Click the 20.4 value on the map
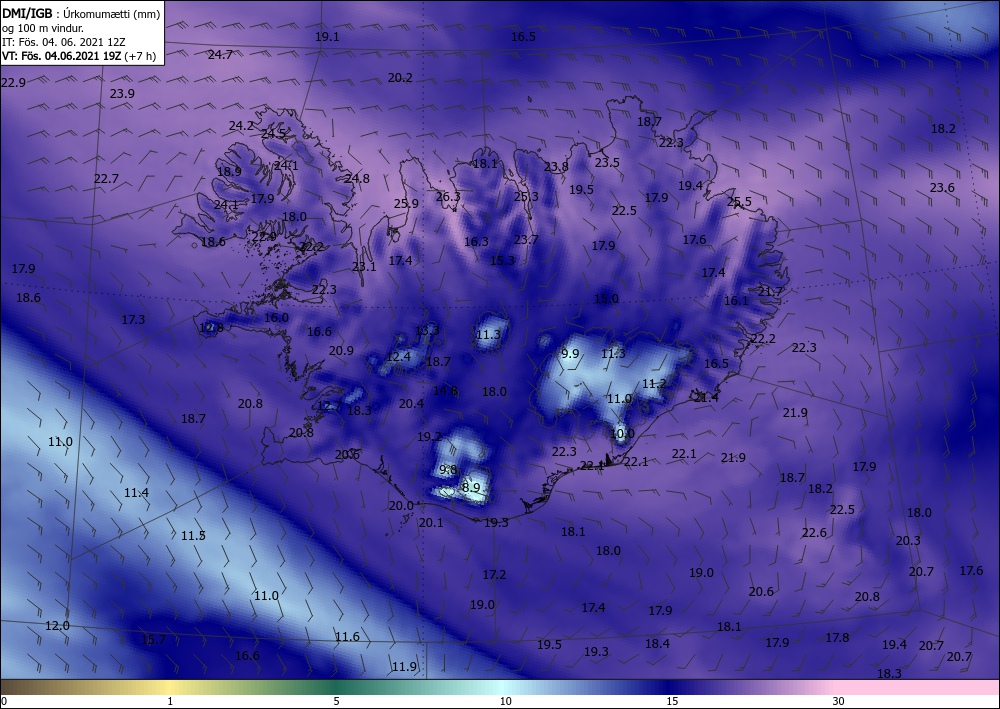The width and height of the screenshot is (1000, 709). click(411, 404)
